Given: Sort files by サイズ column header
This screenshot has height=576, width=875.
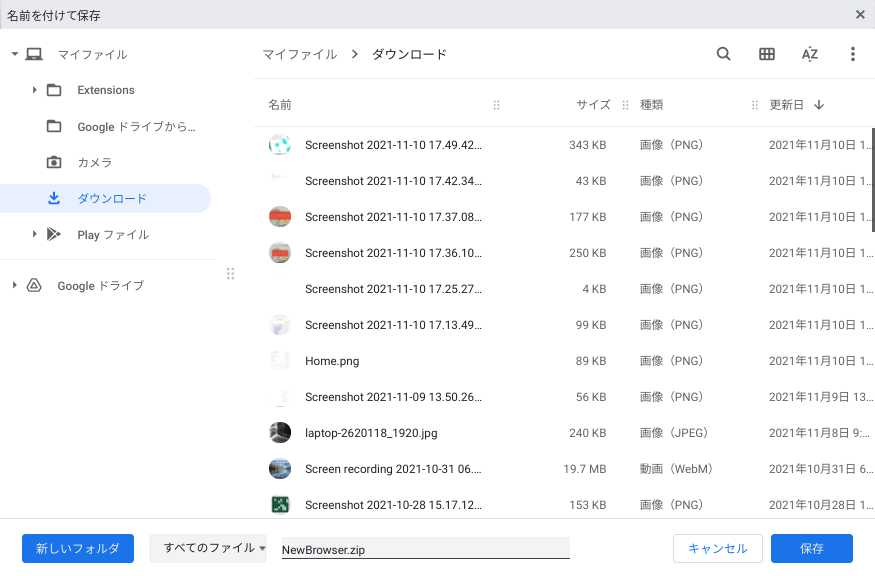Looking at the screenshot, I should (592, 105).
